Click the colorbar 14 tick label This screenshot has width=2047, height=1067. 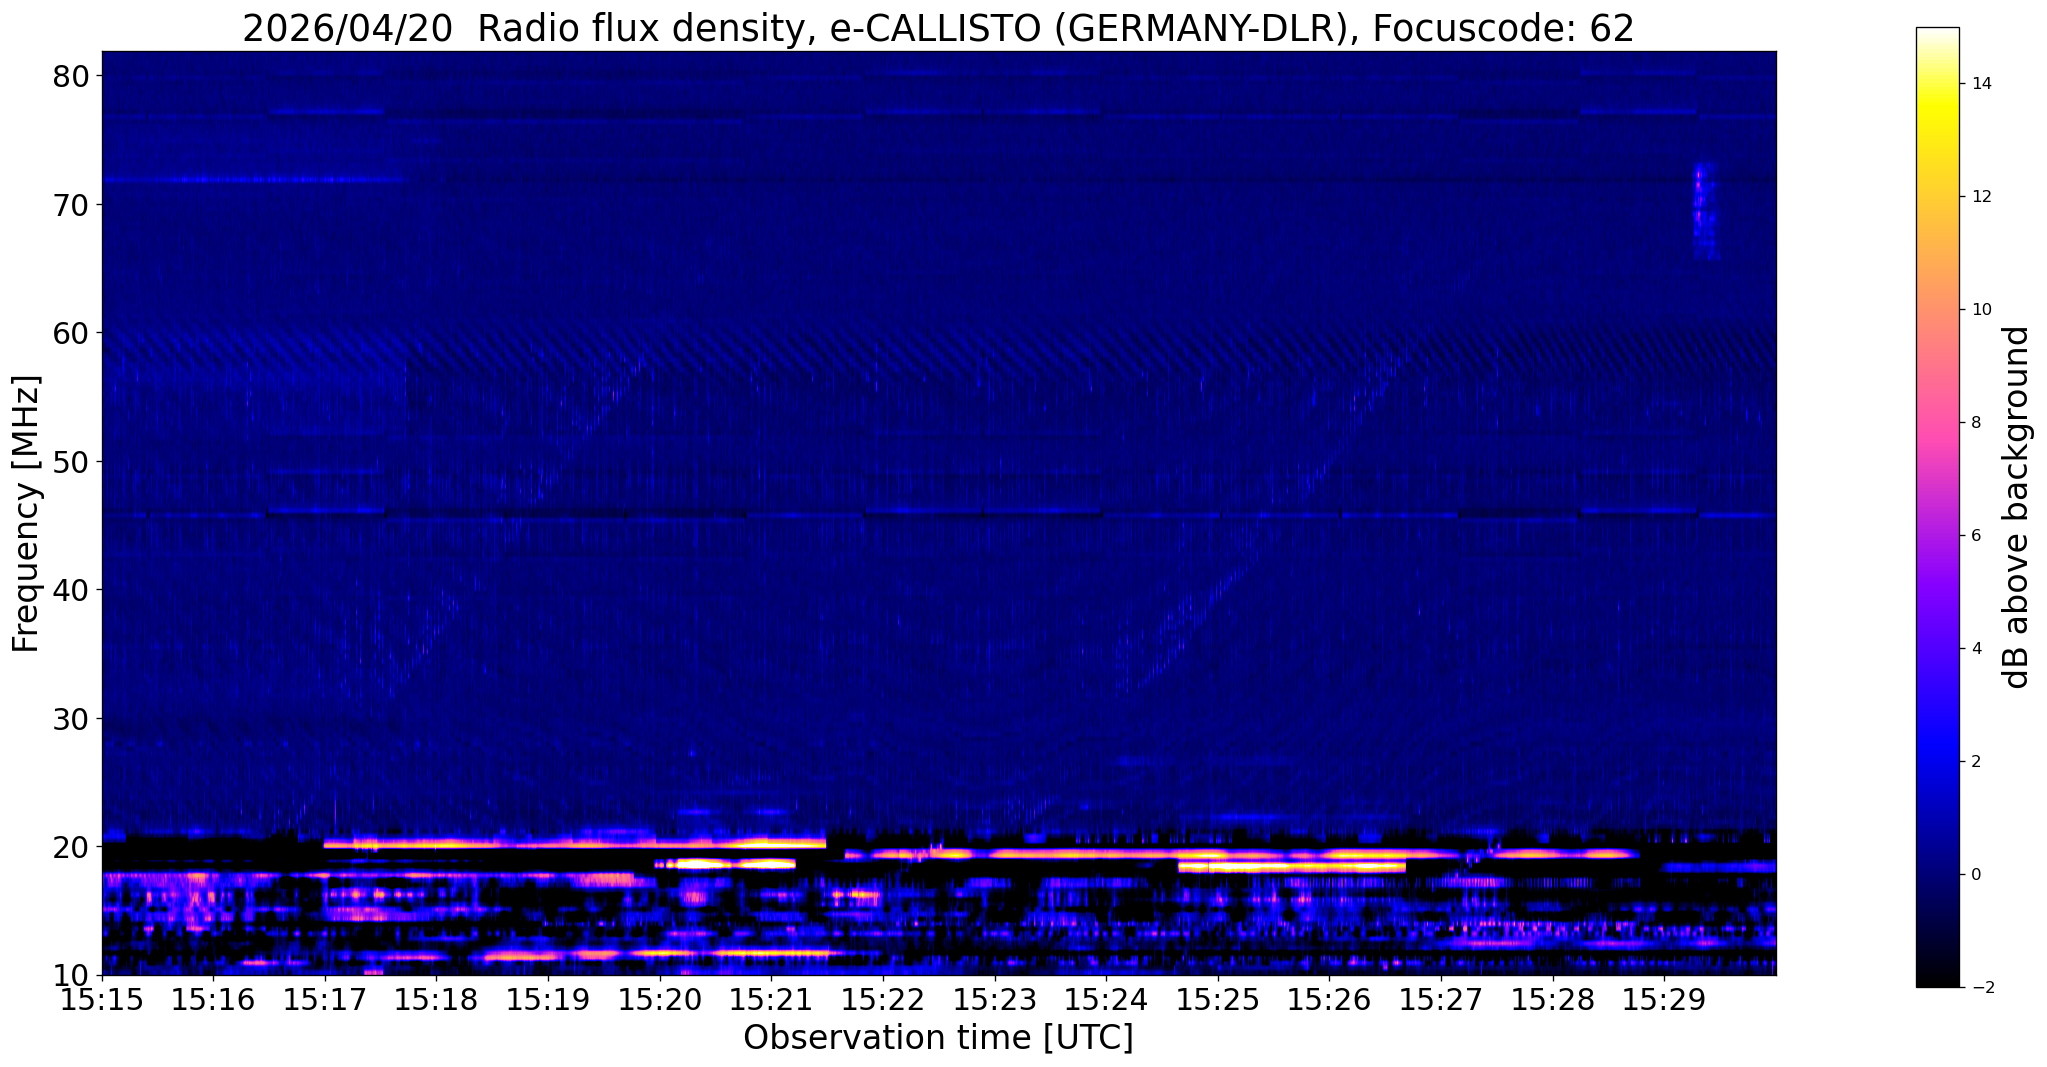click(1981, 83)
